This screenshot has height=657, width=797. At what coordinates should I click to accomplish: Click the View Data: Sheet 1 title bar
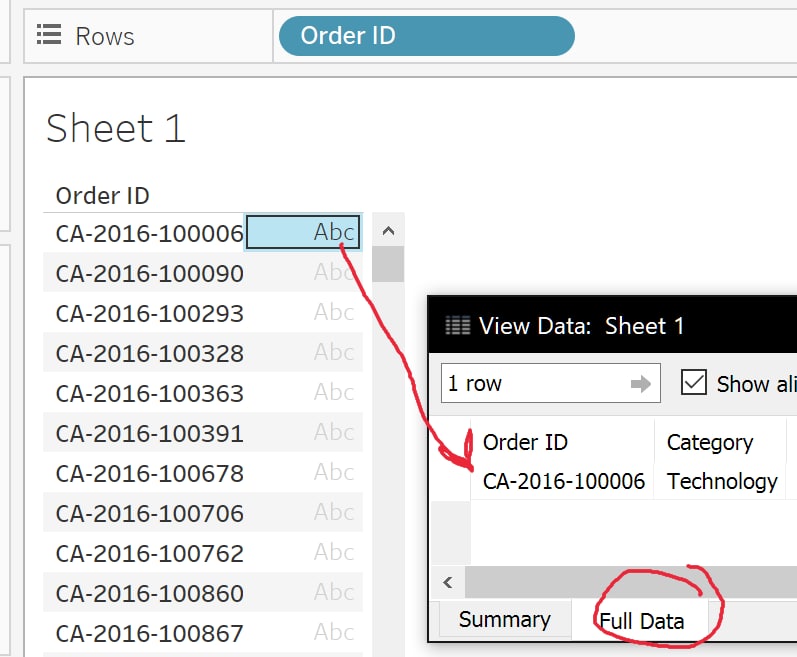pyautogui.click(x=612, y=325)
